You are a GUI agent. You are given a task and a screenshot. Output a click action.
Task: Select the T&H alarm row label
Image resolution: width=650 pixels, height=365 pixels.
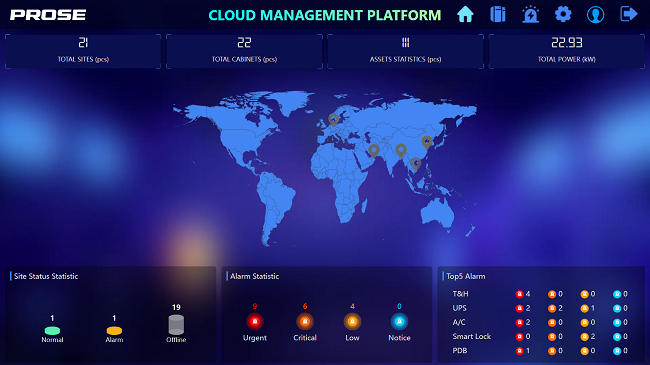coord(461,294)
